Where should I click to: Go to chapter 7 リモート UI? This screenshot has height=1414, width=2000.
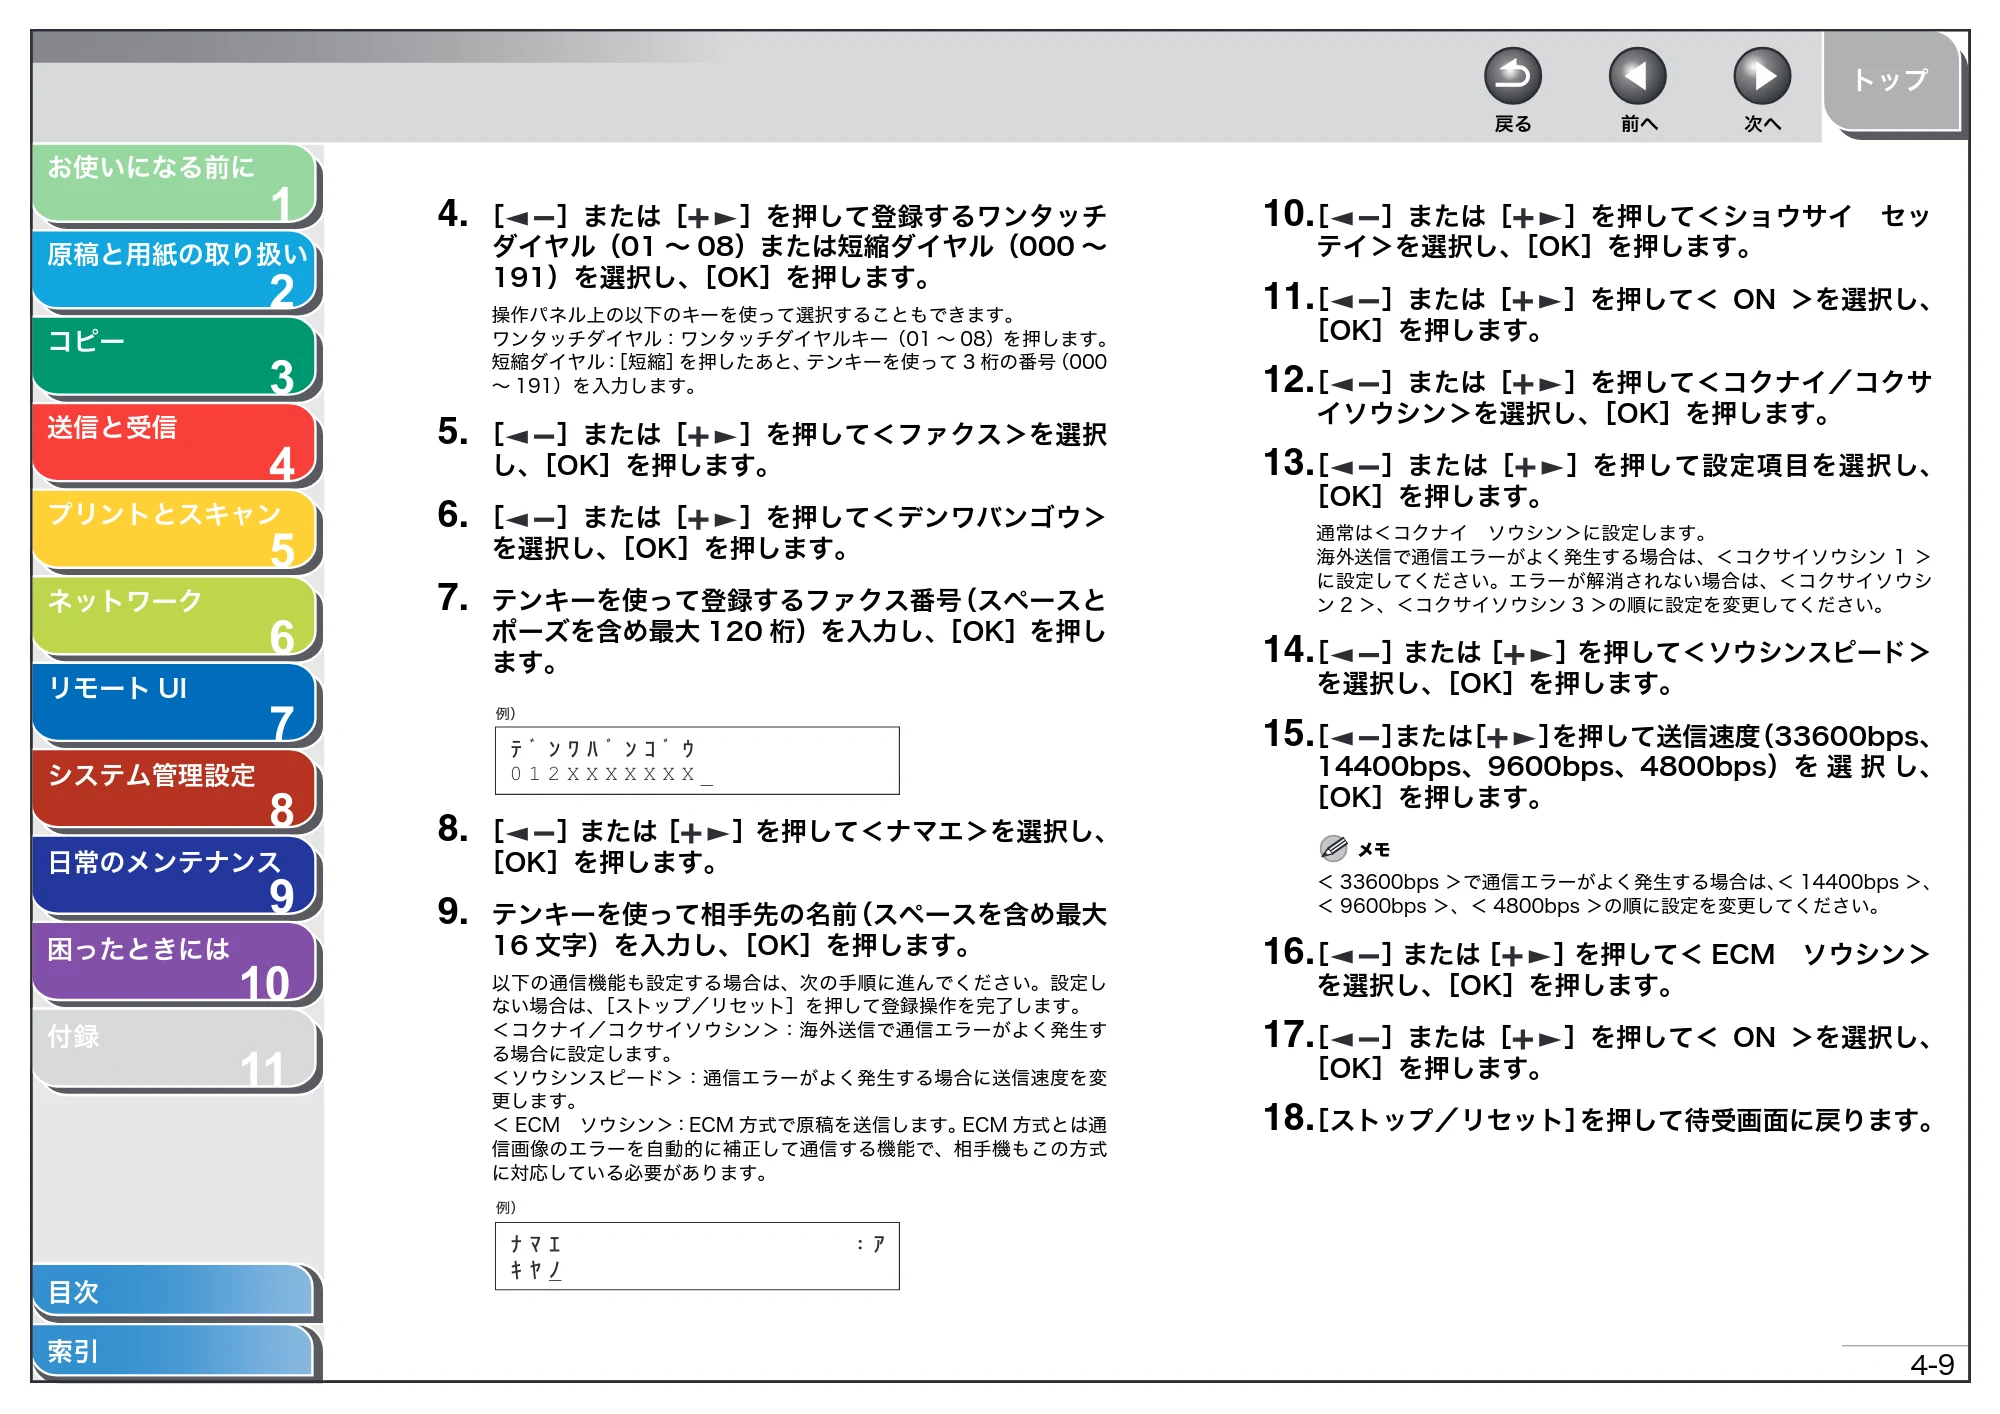coord(175,704)
